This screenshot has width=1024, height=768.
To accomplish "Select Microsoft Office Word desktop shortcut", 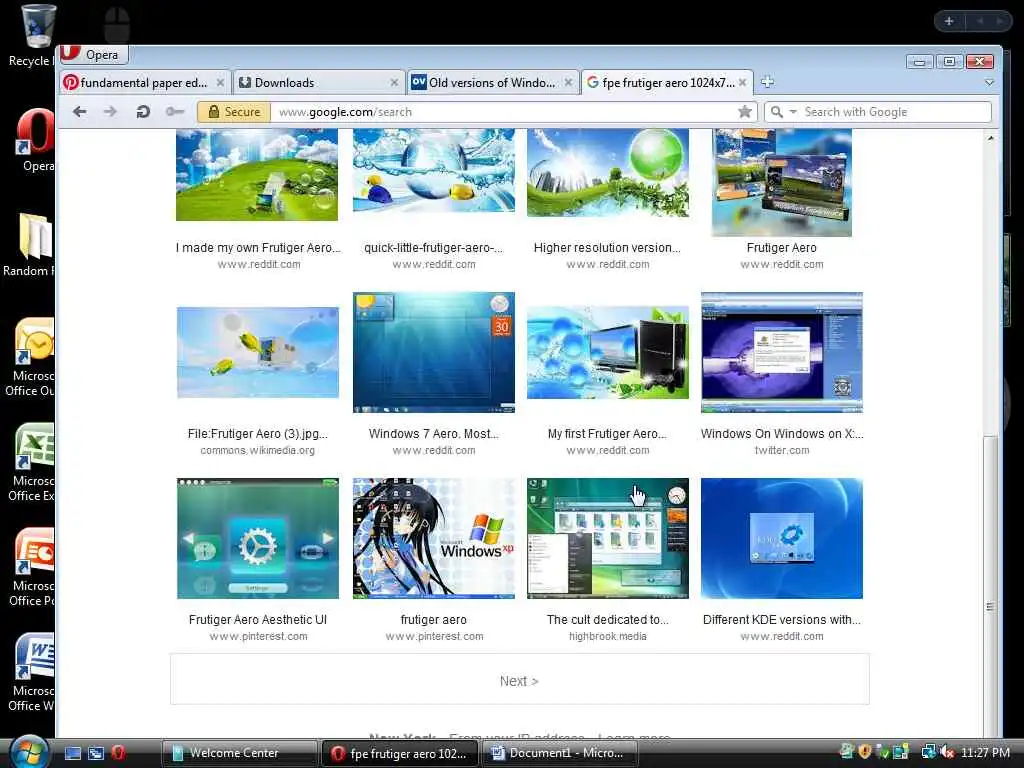I will click(31, 673).
